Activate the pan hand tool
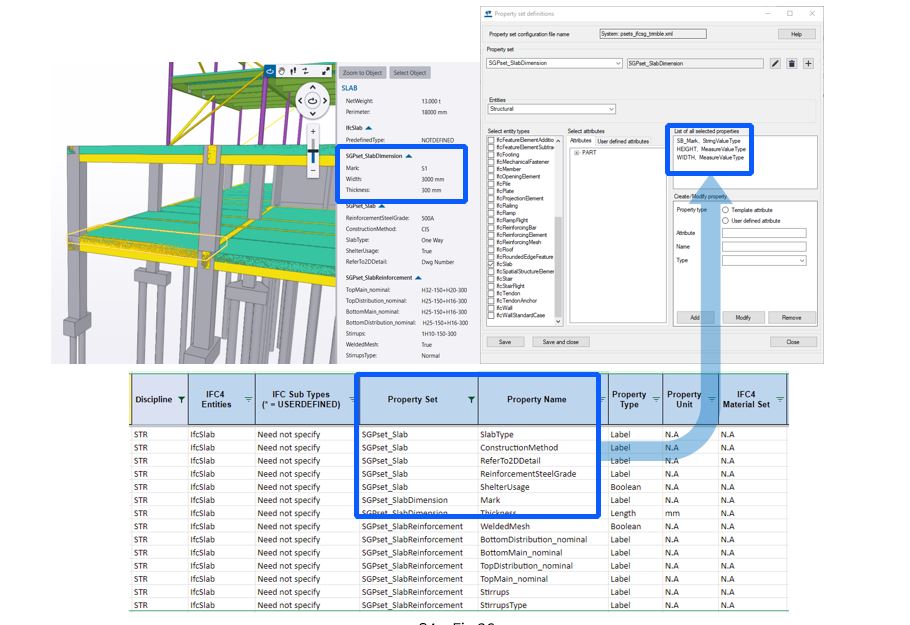Screen dimensions: 910x625 click(283, 72)
